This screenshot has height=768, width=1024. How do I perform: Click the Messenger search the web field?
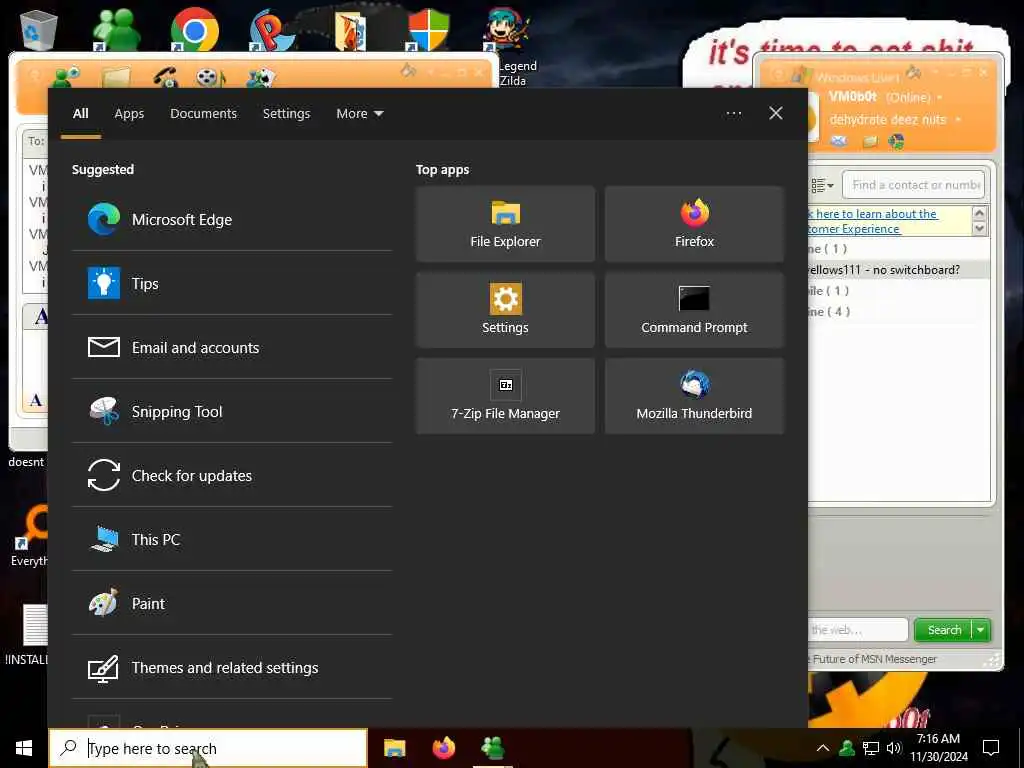click(x=858, y=630)
